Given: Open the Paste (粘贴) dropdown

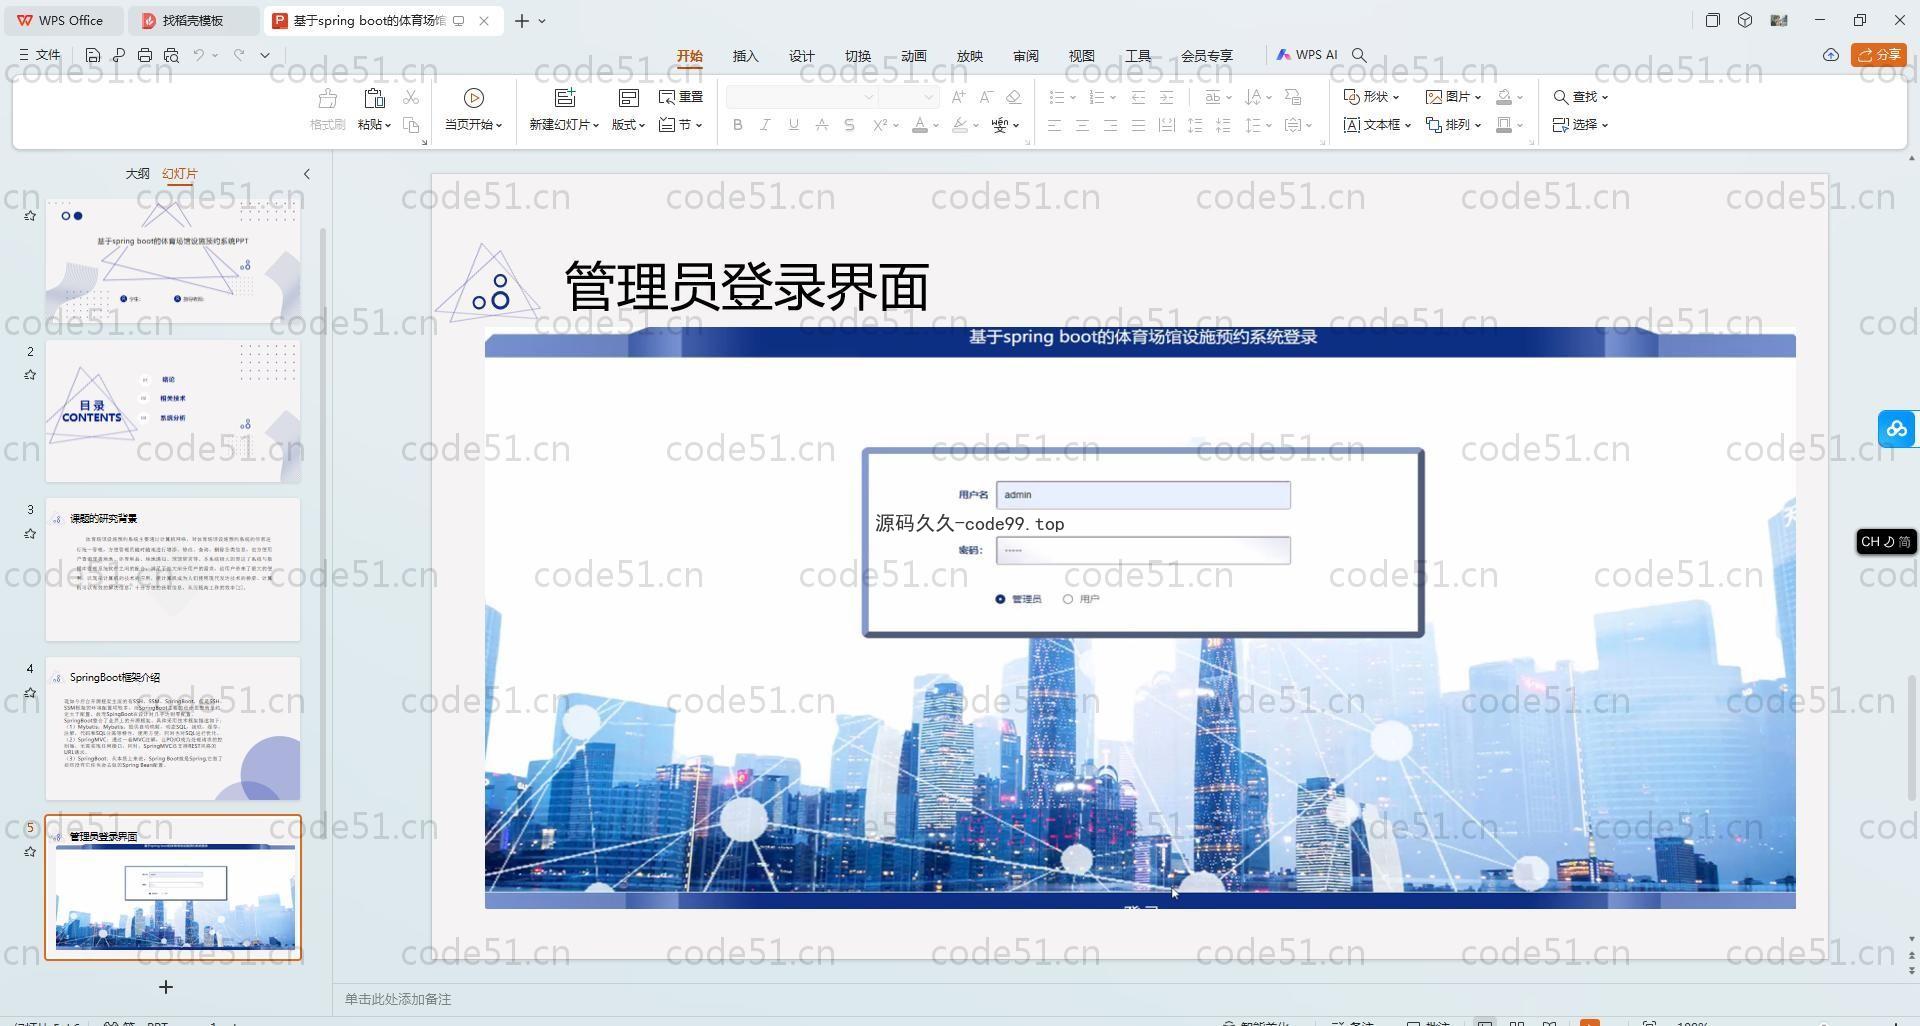Looking at the screenshot, I should pyautogui.click(x=374, y=125).
